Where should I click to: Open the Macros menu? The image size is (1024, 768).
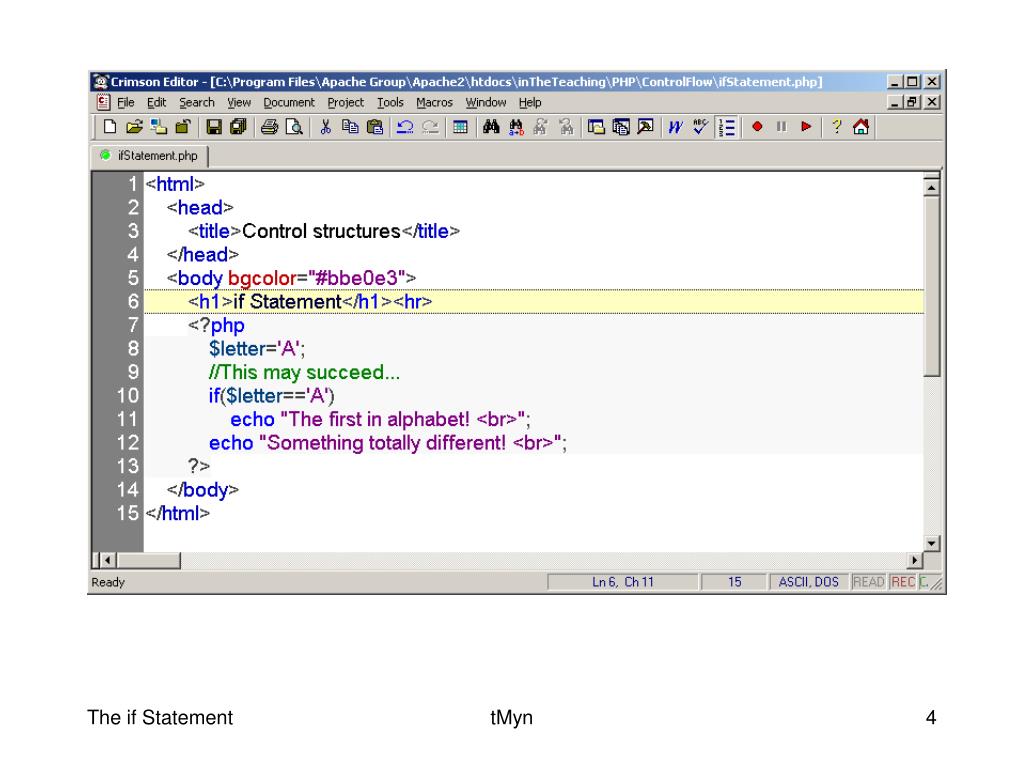point(434,103)
